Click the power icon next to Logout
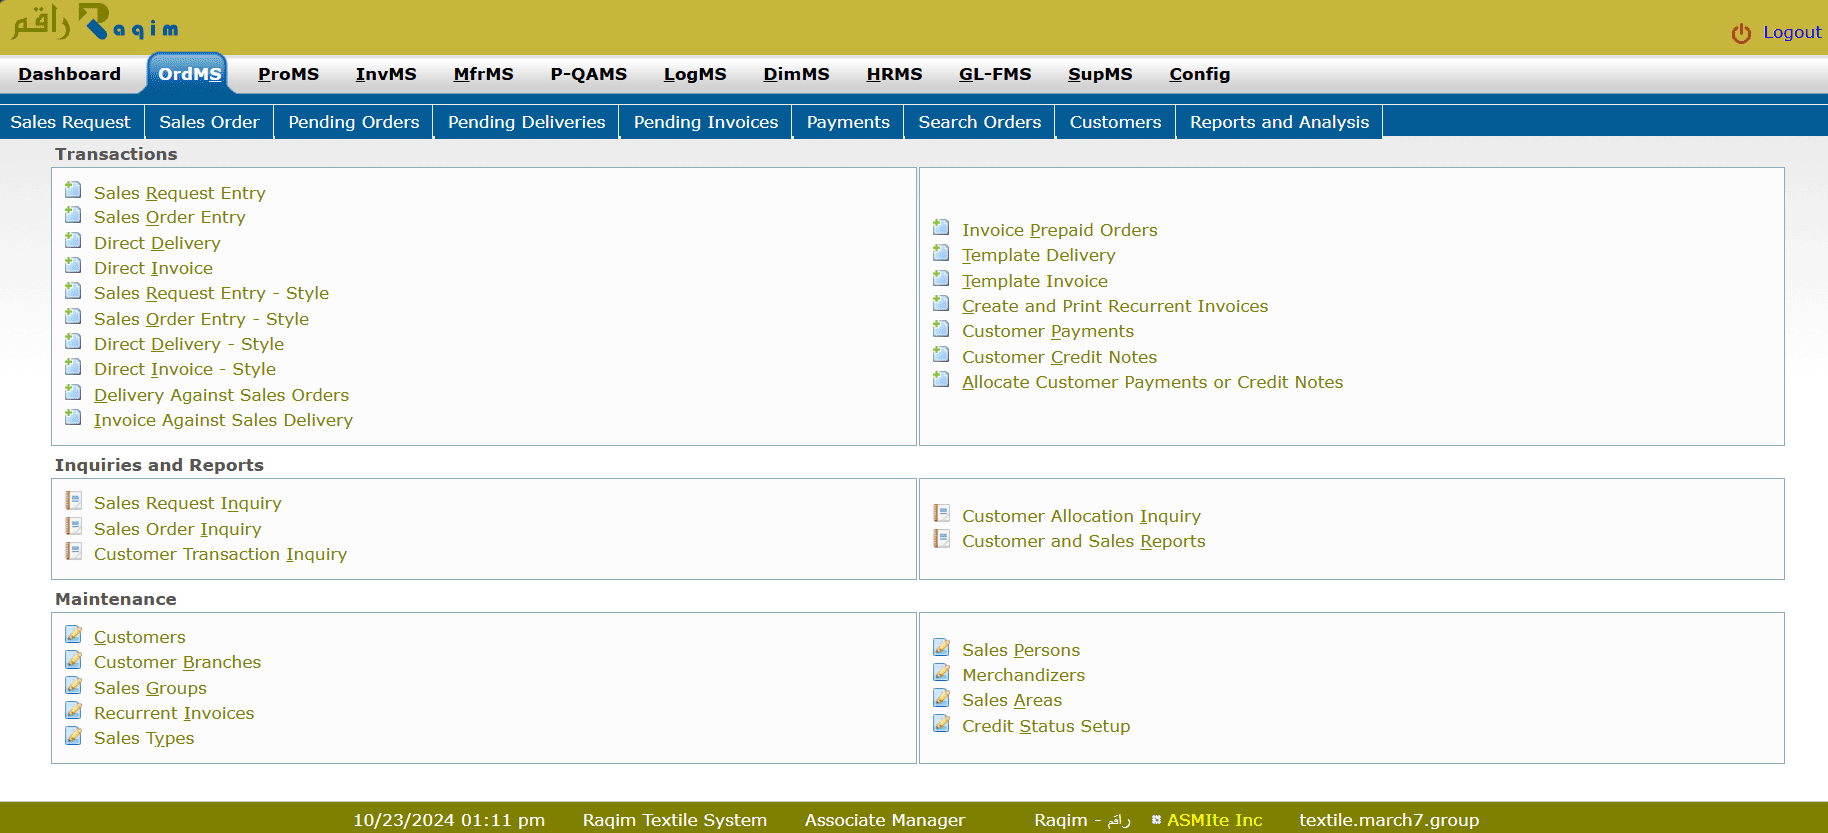The height and width of the screenshot is (833, 1828). point(1741,33)
